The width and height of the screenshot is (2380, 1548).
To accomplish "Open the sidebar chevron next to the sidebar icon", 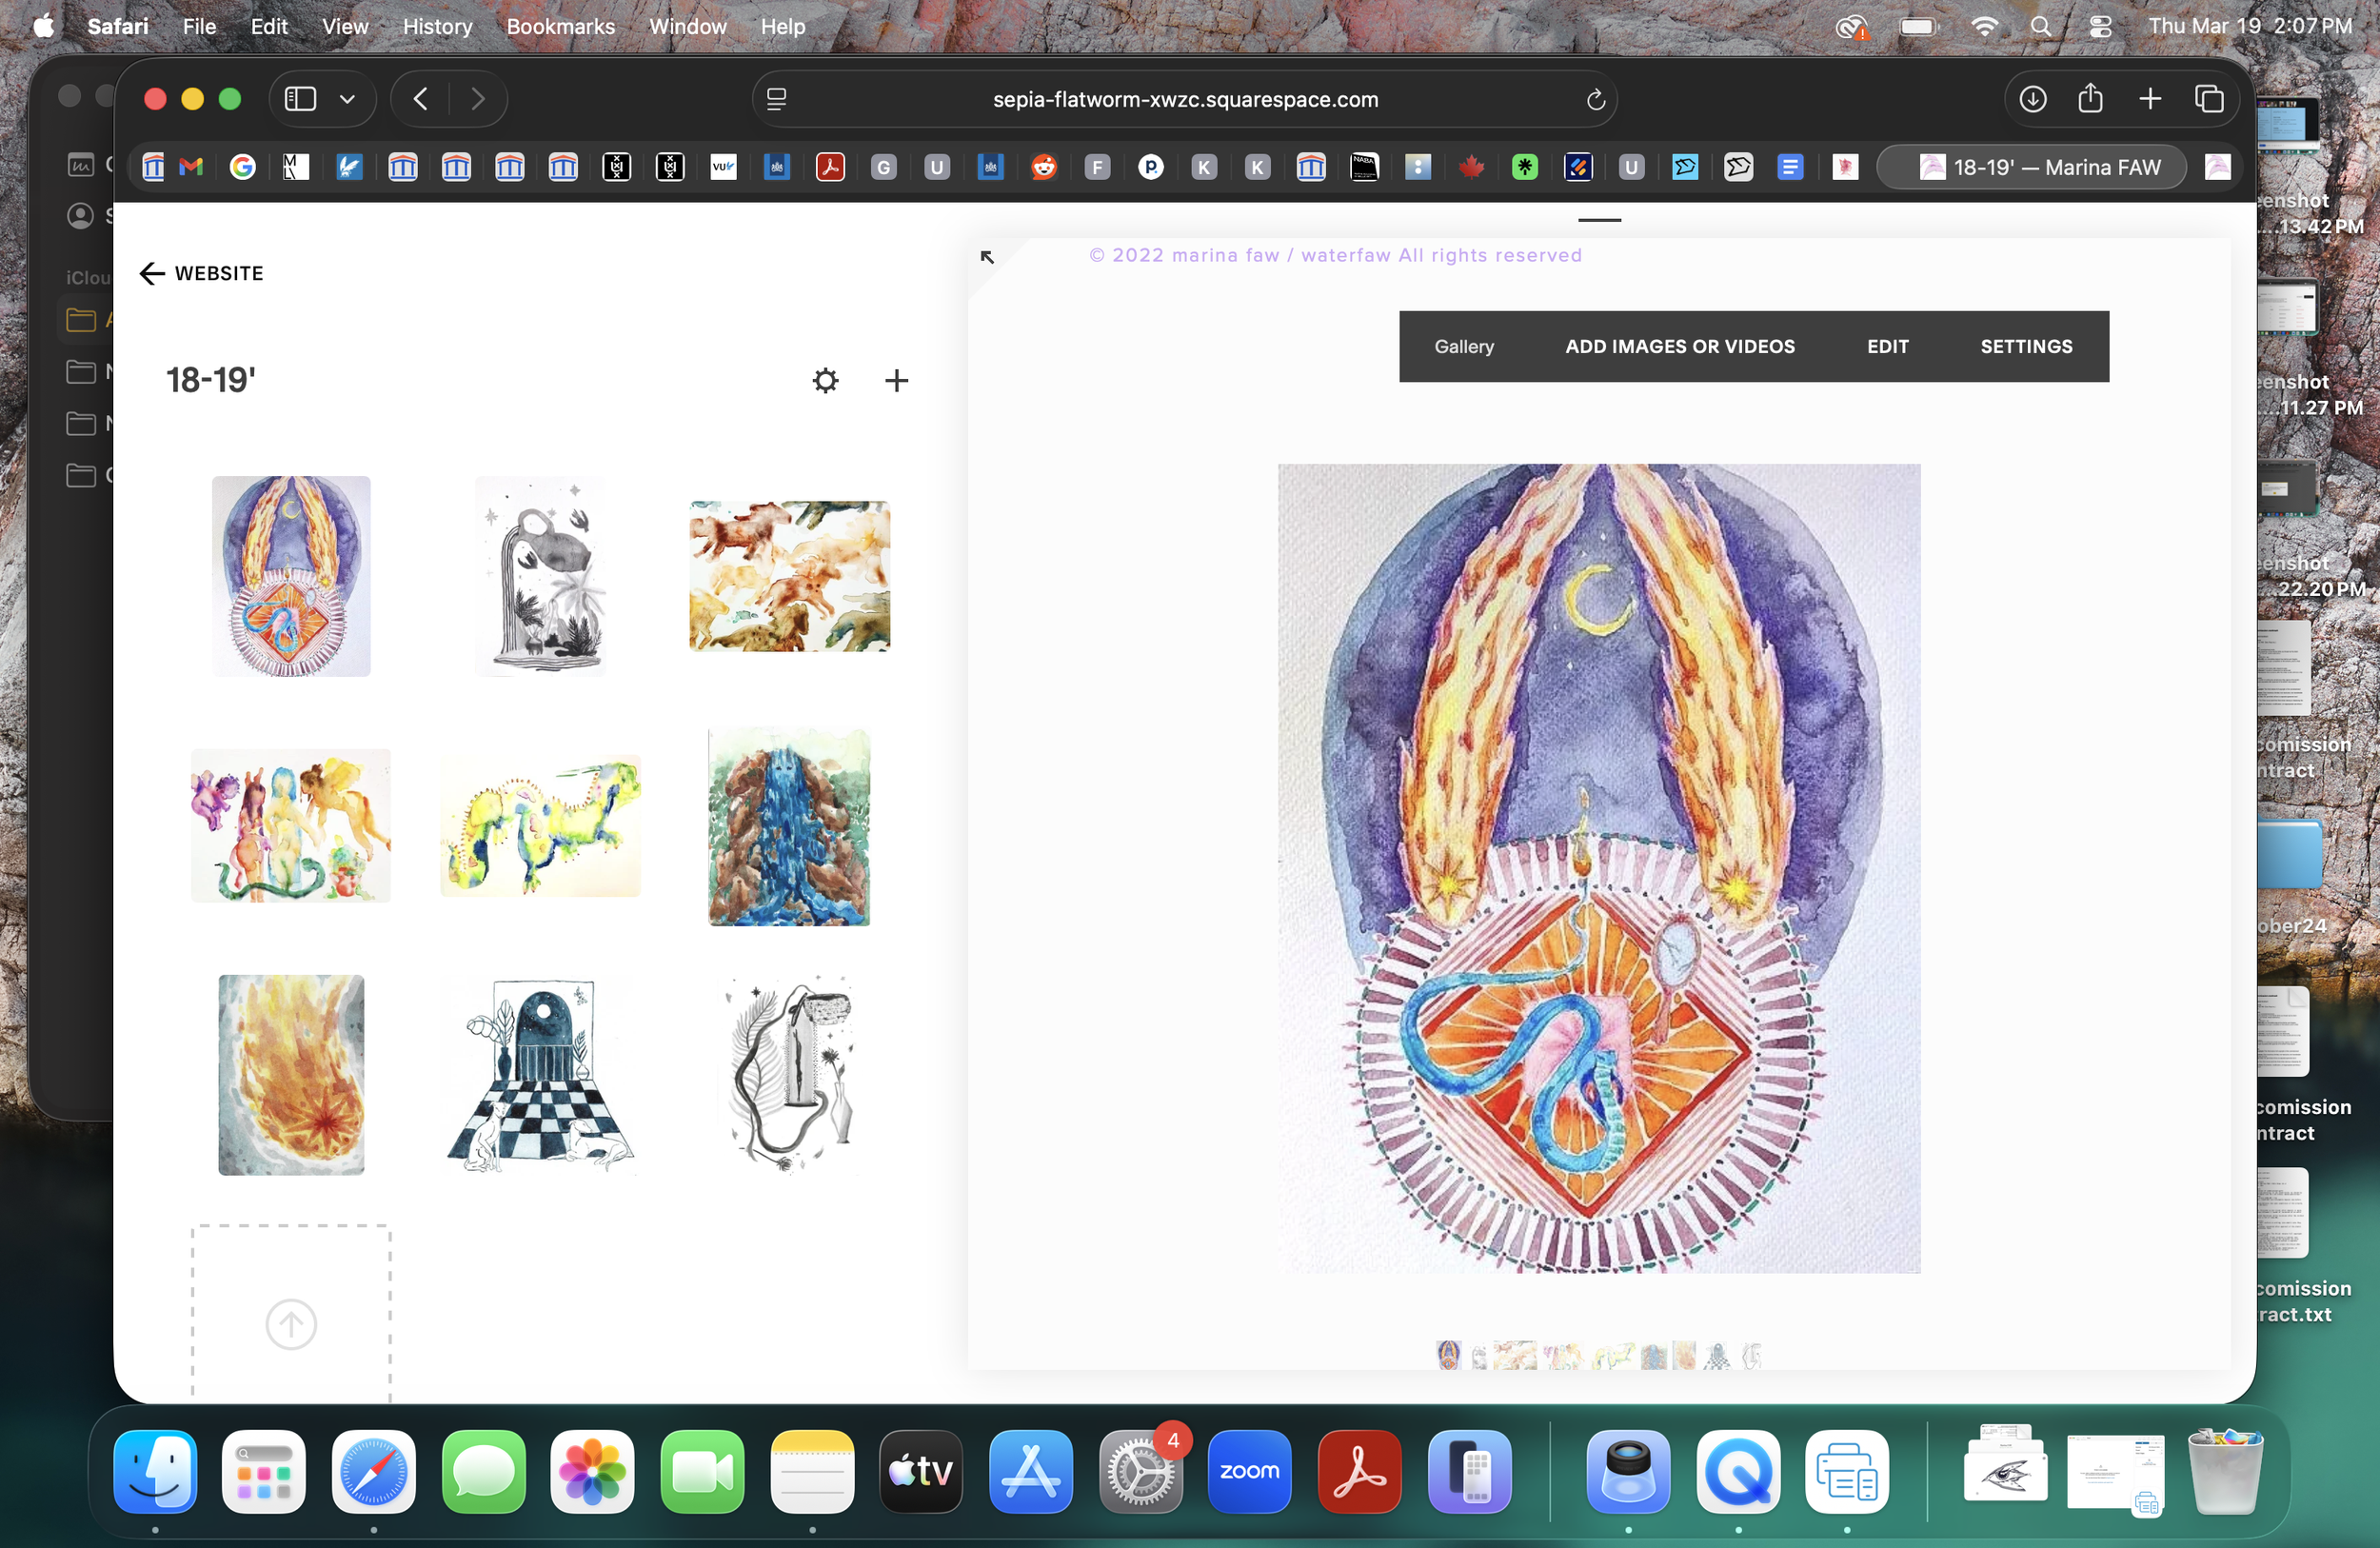I will 347,98.
